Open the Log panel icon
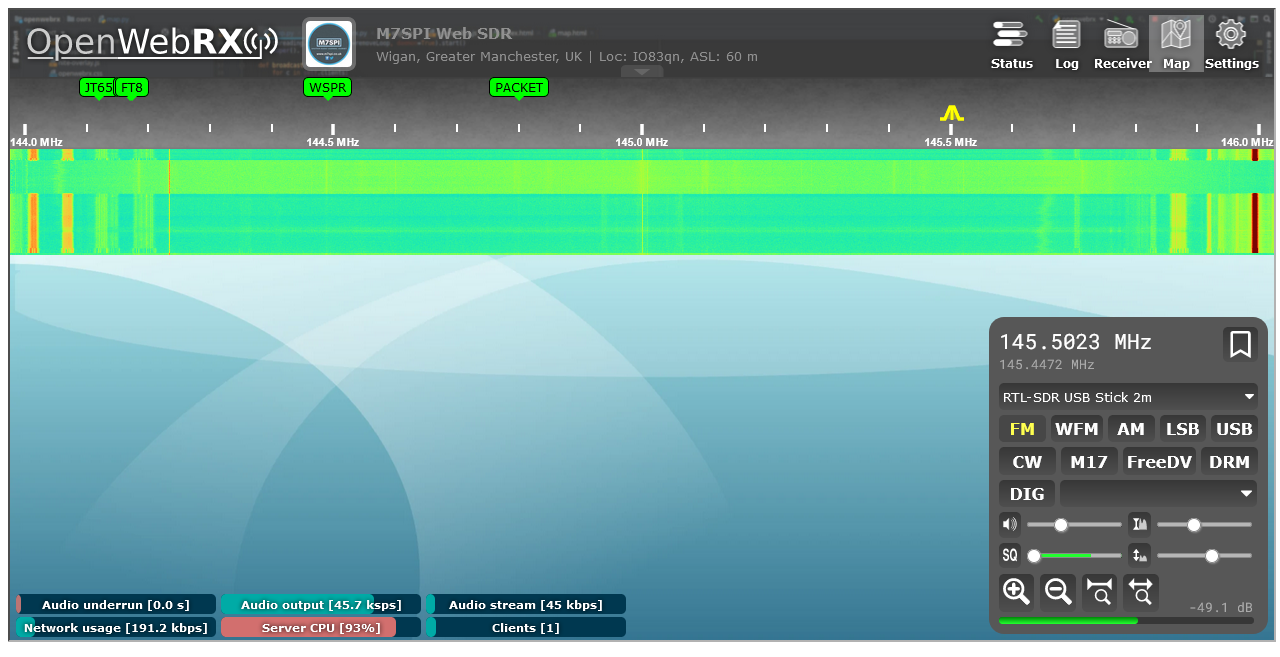The height and width of the screenshot is (657, 1280). pyautogui.click(x=1066, y=45)
